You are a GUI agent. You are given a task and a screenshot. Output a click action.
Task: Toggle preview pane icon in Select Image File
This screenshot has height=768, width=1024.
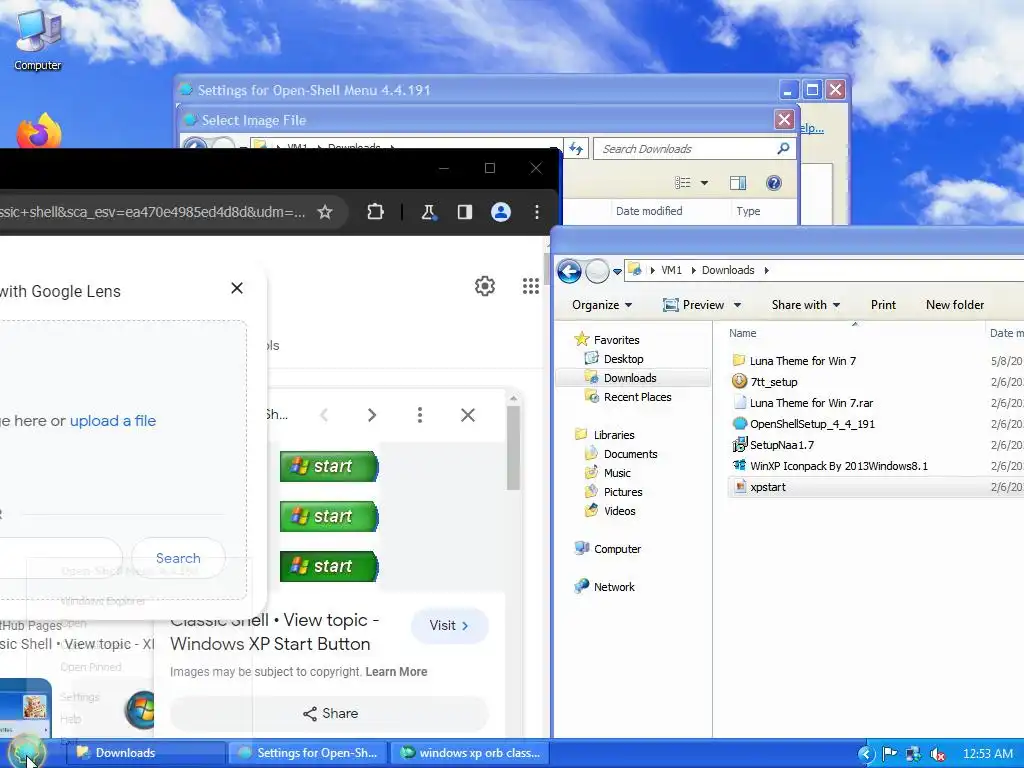tap(738, 183)
